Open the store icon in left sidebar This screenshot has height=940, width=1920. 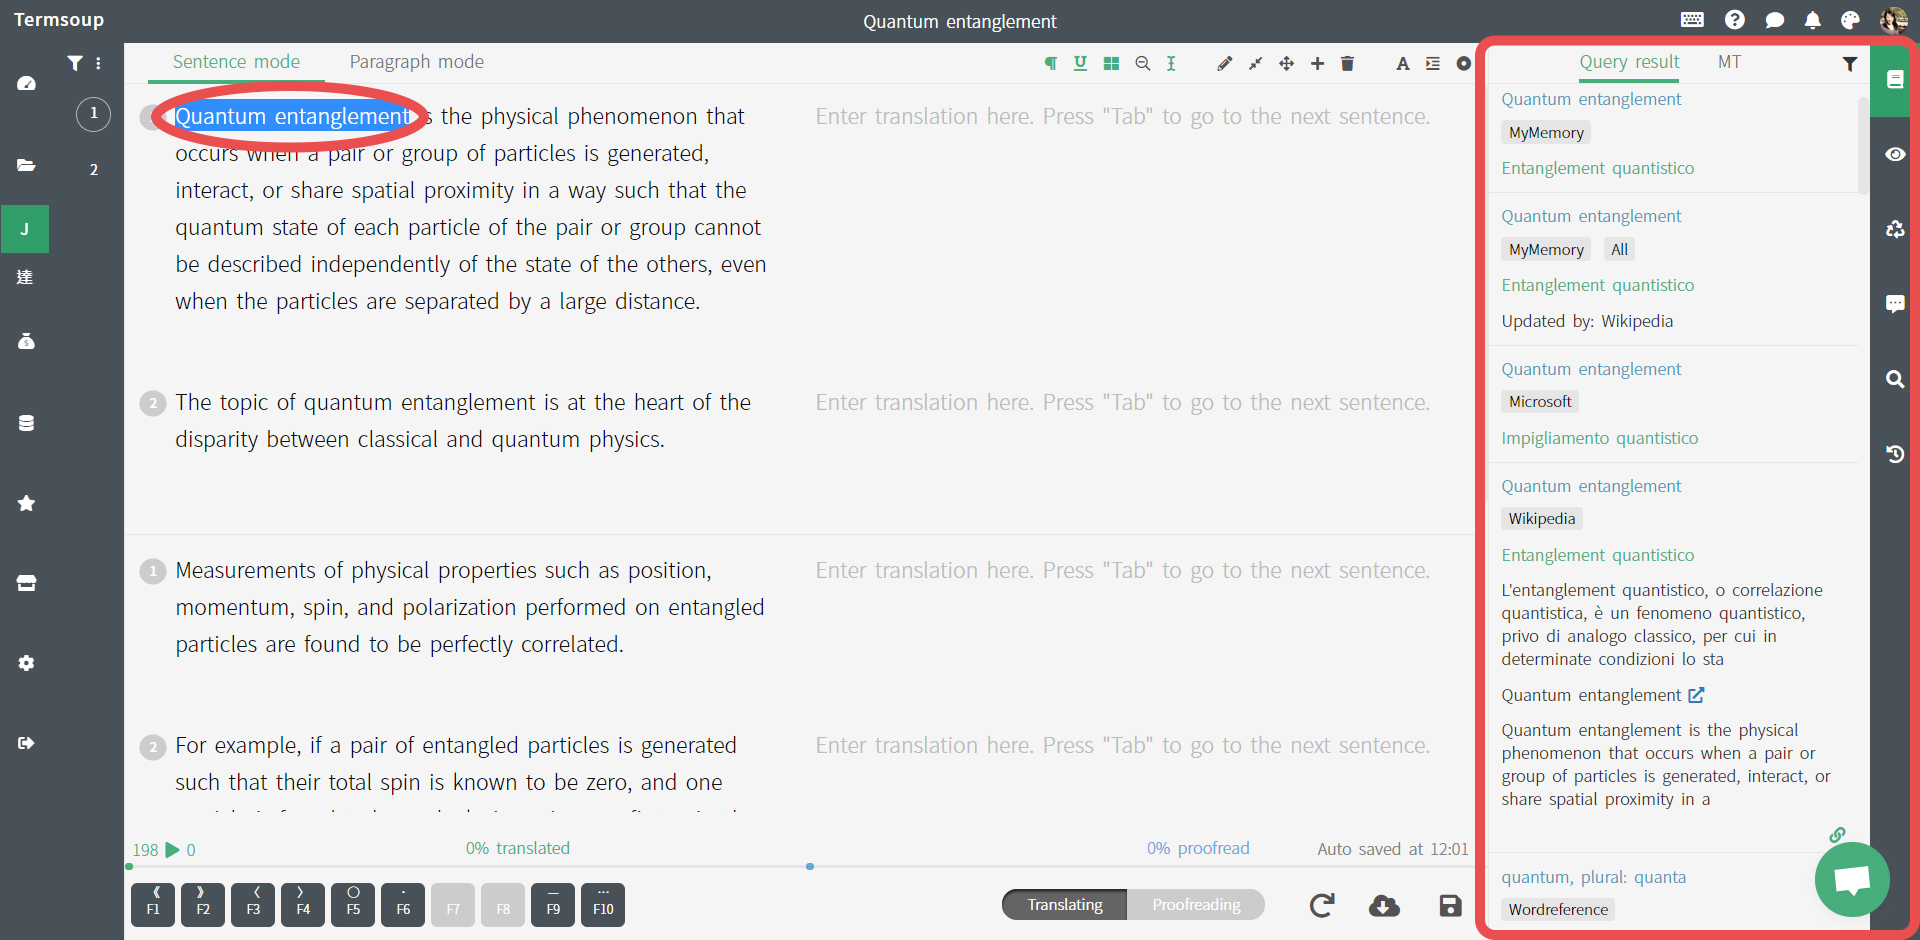click(x=26, y=583)
